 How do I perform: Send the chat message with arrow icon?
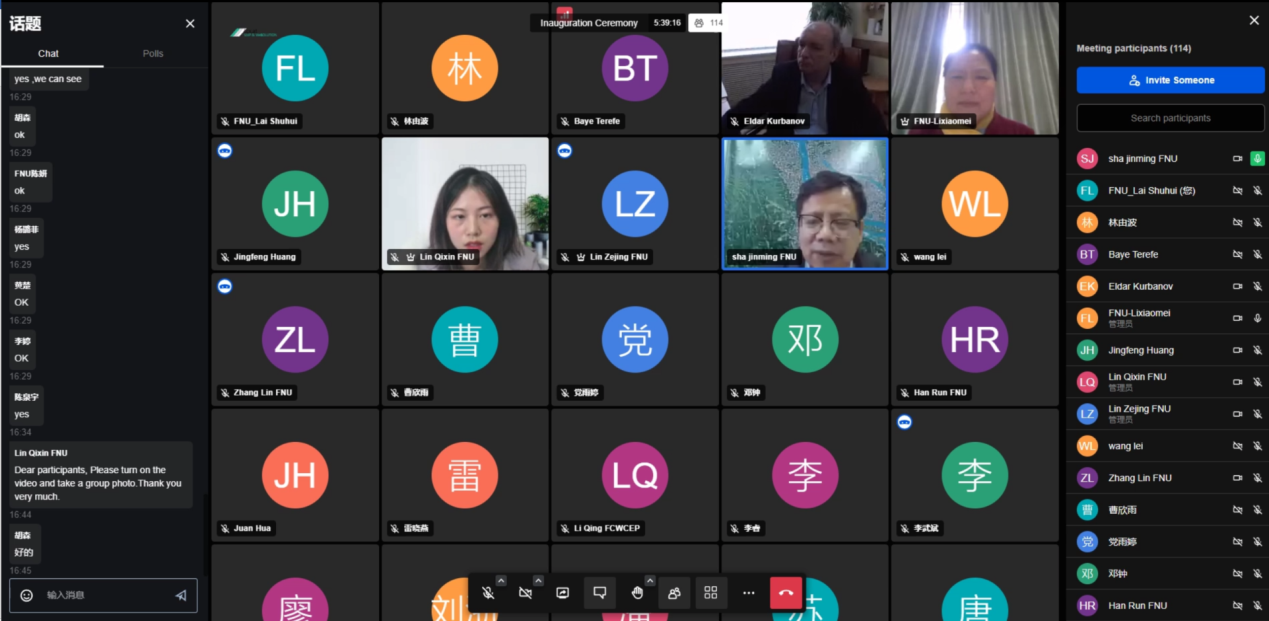coord(181,595)
